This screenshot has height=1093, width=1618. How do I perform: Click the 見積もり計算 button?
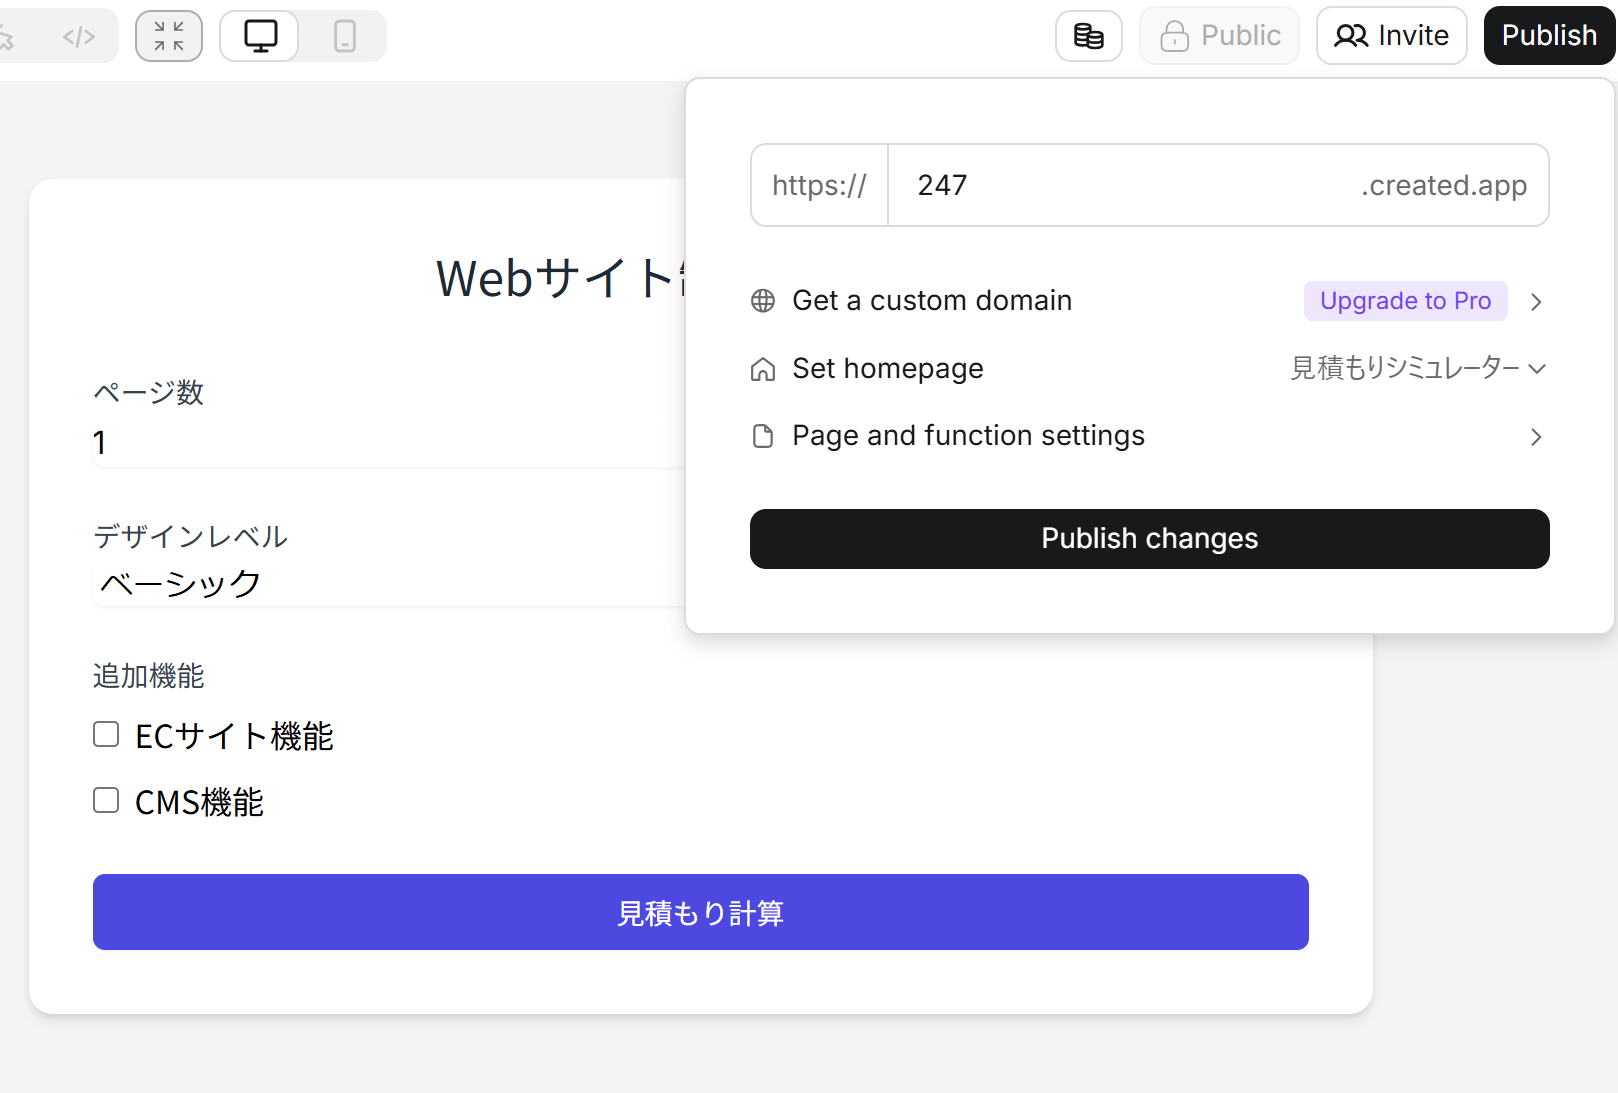coord(700,911)
